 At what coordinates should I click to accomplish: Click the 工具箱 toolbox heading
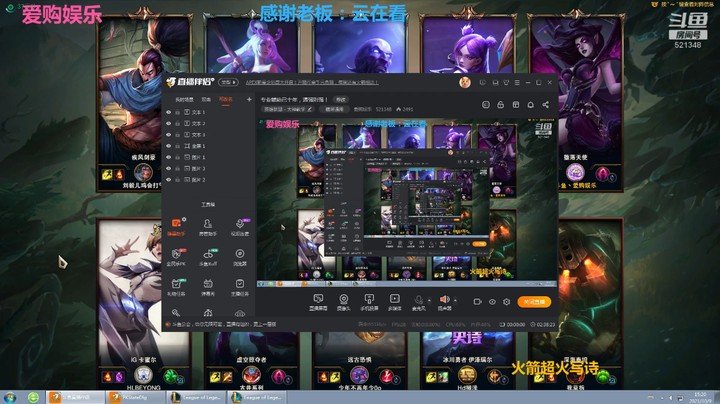[208, 204]
